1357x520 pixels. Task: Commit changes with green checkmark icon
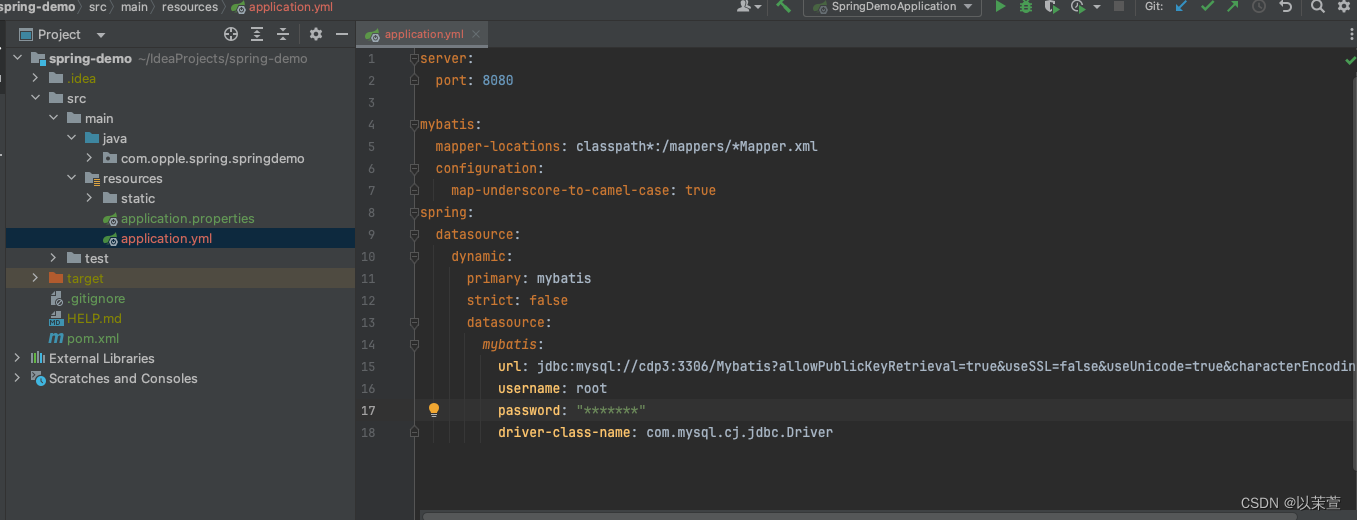1207,7
